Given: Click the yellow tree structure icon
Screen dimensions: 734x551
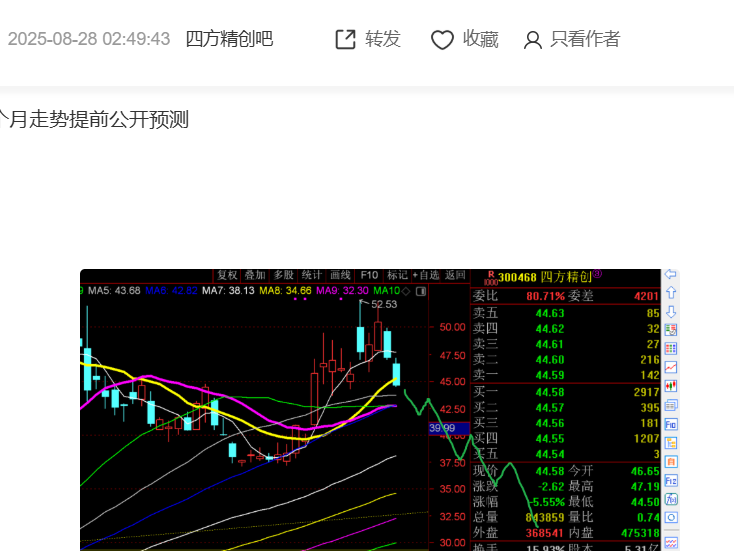Looking at the screenshot, I should click(671, 443).
